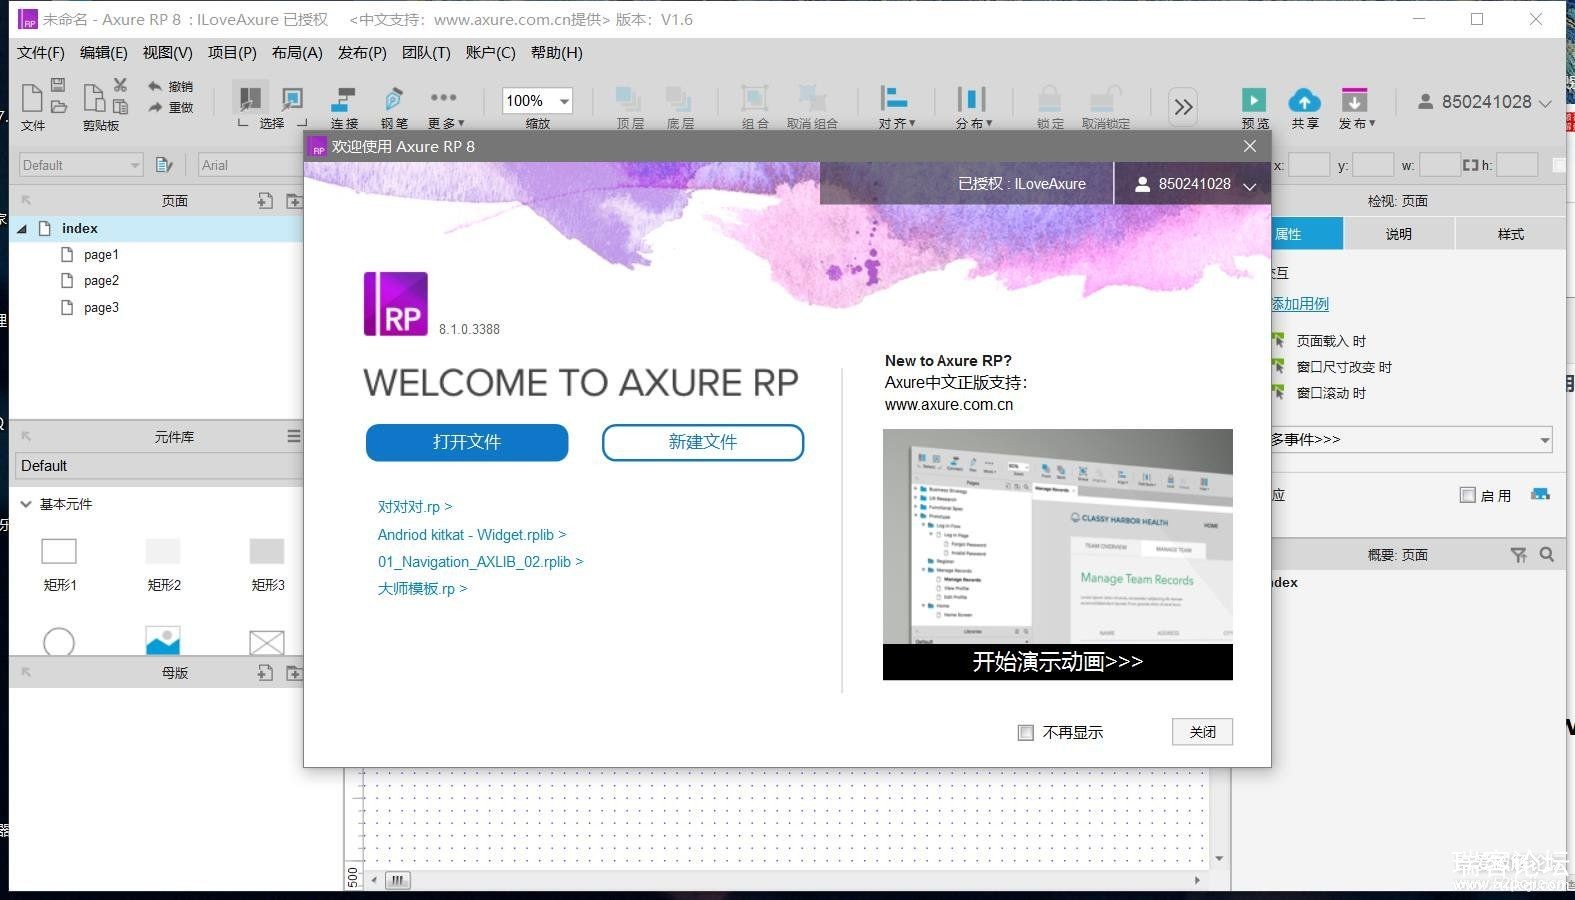1575x900 pixels.
Task: Click the style manager icon beside Default
Action: [x=165, y=165]
